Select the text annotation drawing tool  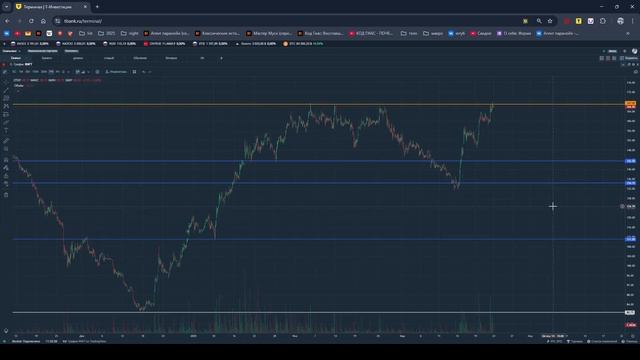point(6,131)
